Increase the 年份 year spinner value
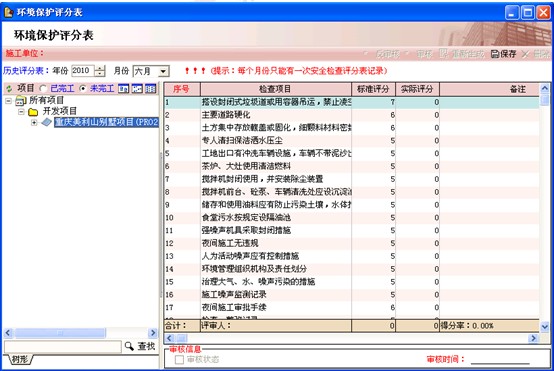The width and height of the screenshot is (554, 371). pos(100,68)
